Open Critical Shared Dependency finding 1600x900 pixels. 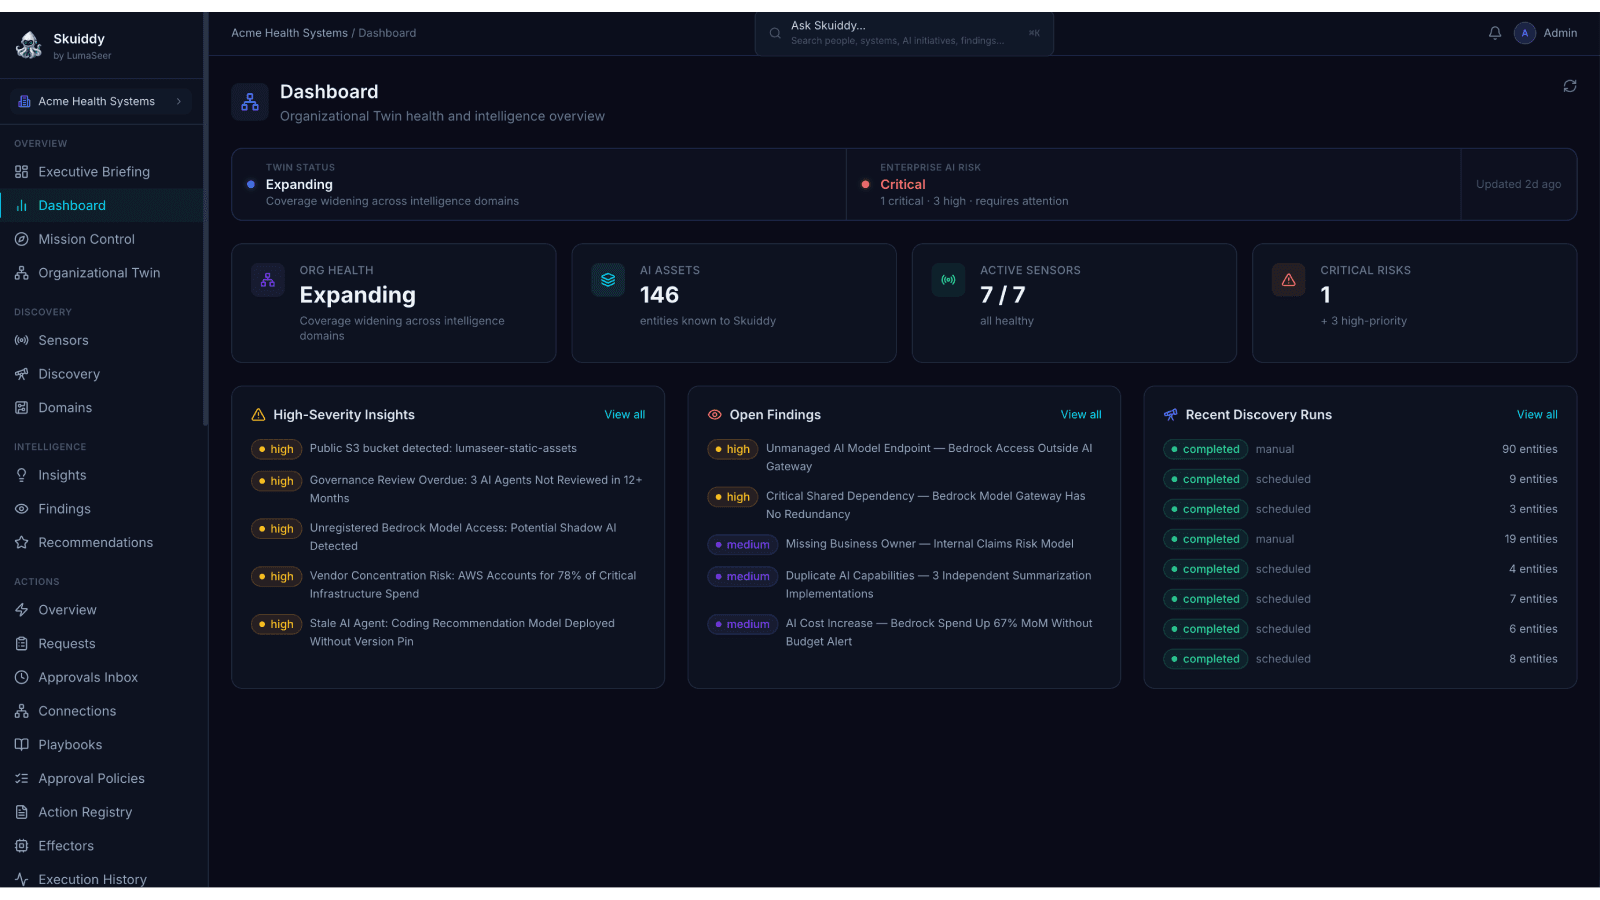(x=904, y=505)
